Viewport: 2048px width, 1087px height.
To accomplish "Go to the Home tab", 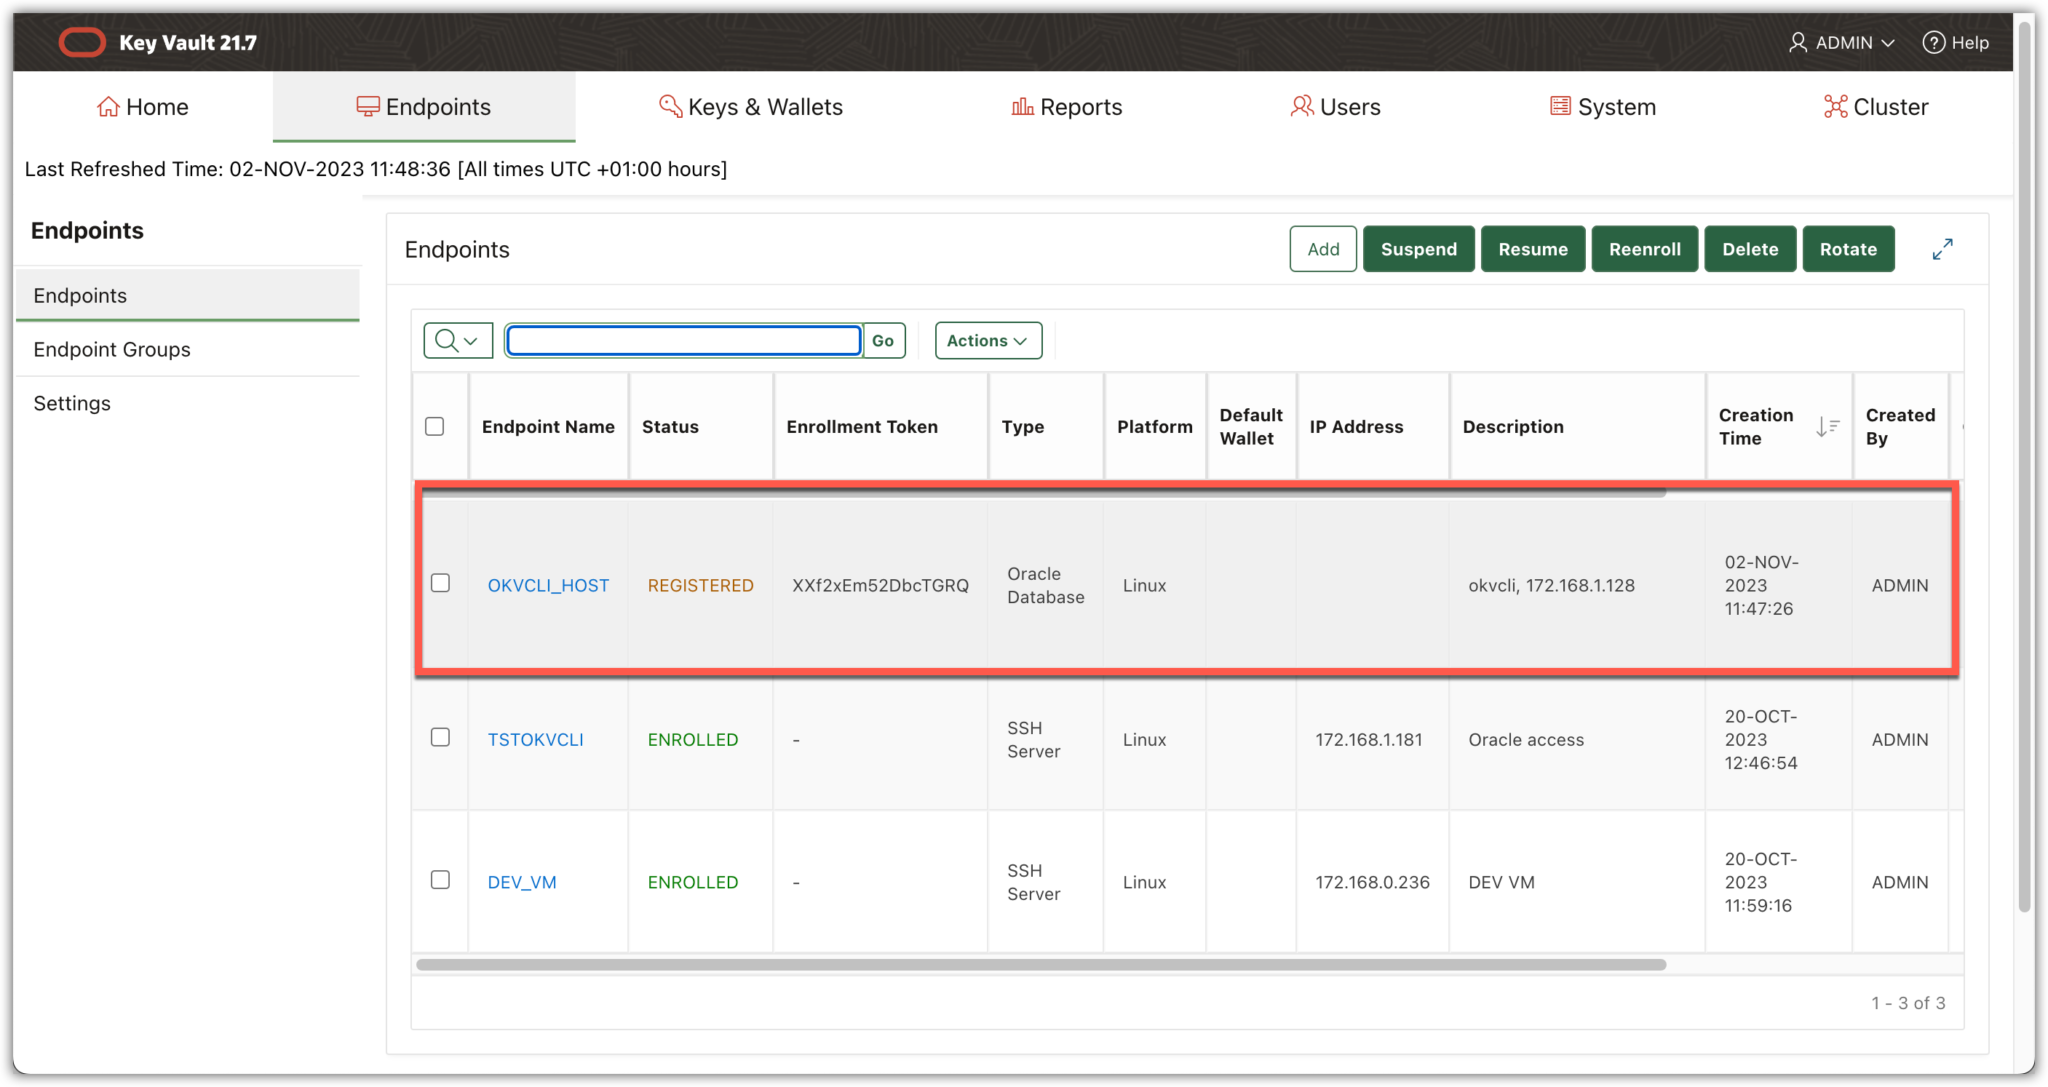I will 143,107.
